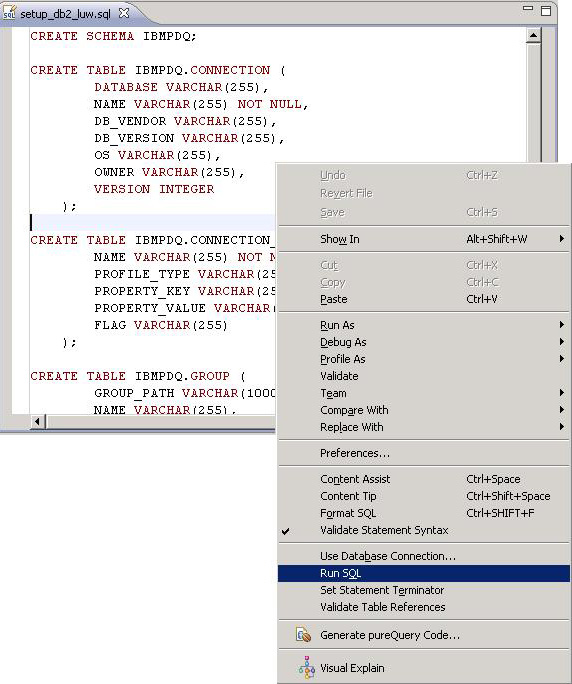The image size is (572, 684).
Task: Open Generate pureQuery Code icon entry
Action: pos(303,635)
